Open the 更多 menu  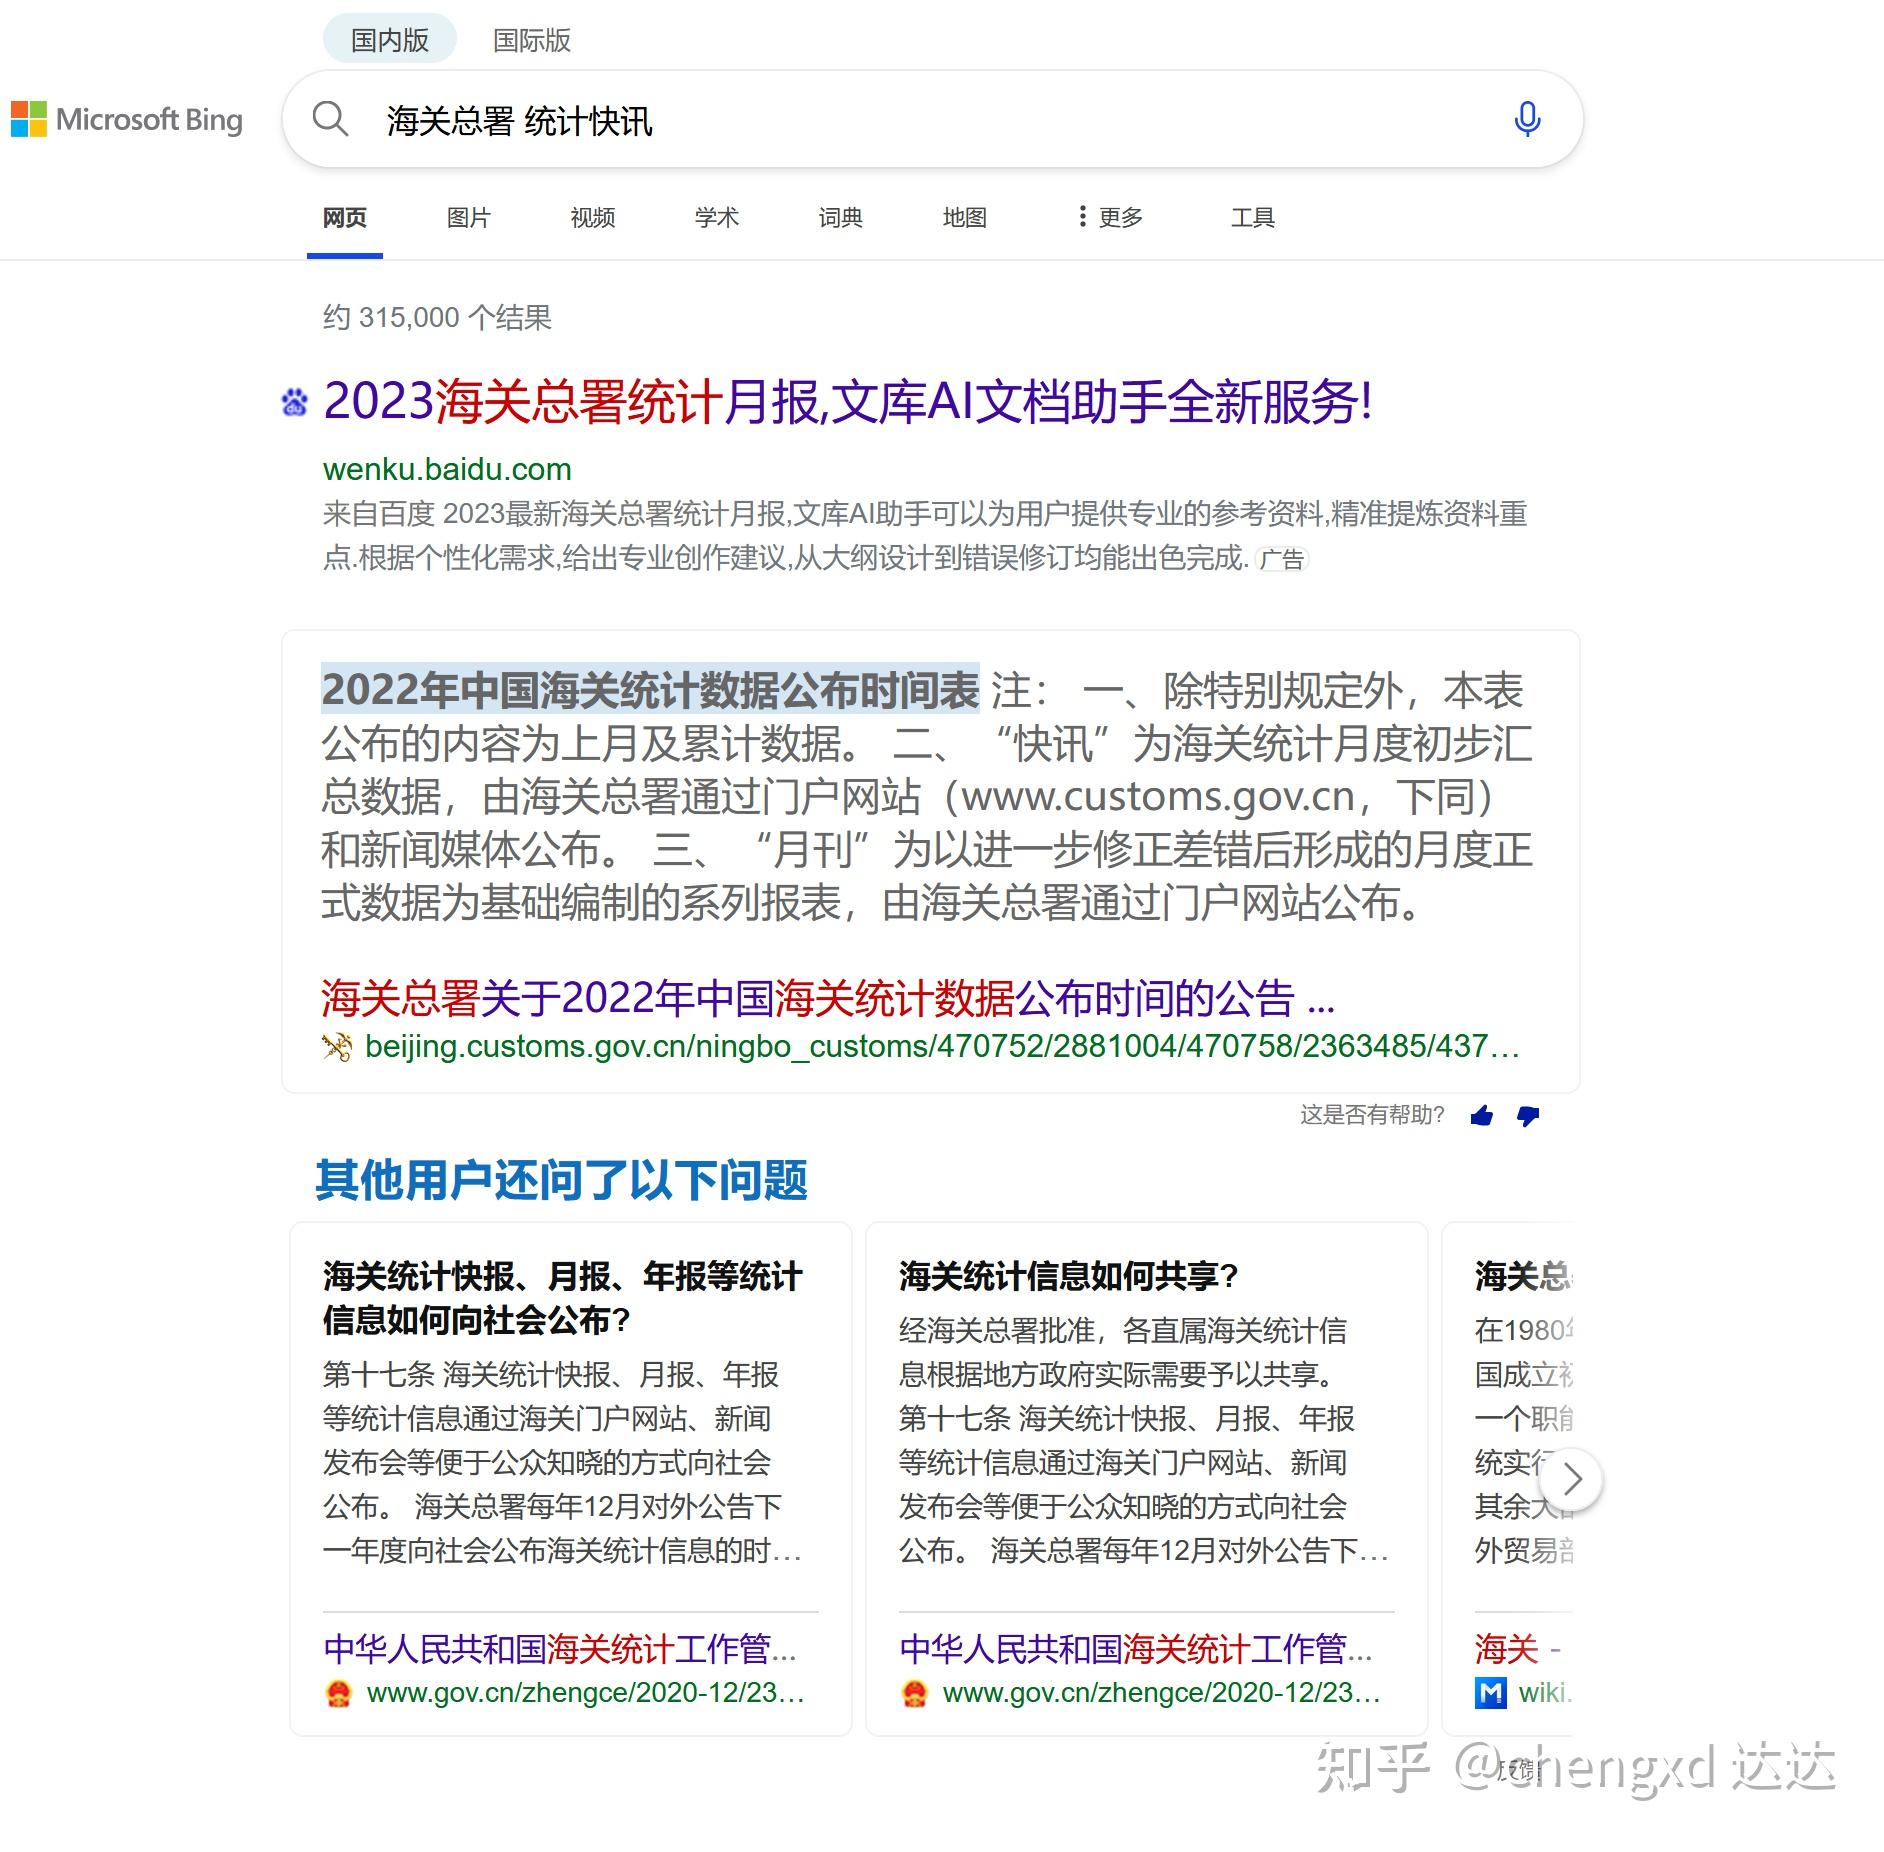[1110, 217]
